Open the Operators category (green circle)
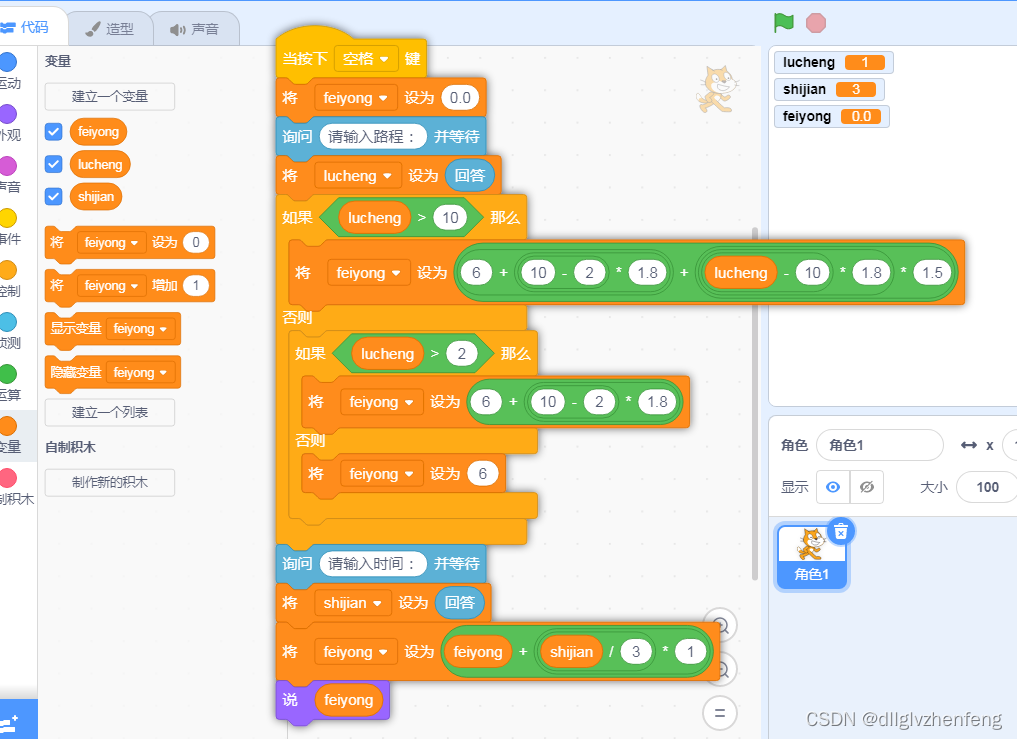The image size is (1017, 739). coord(8,374)
